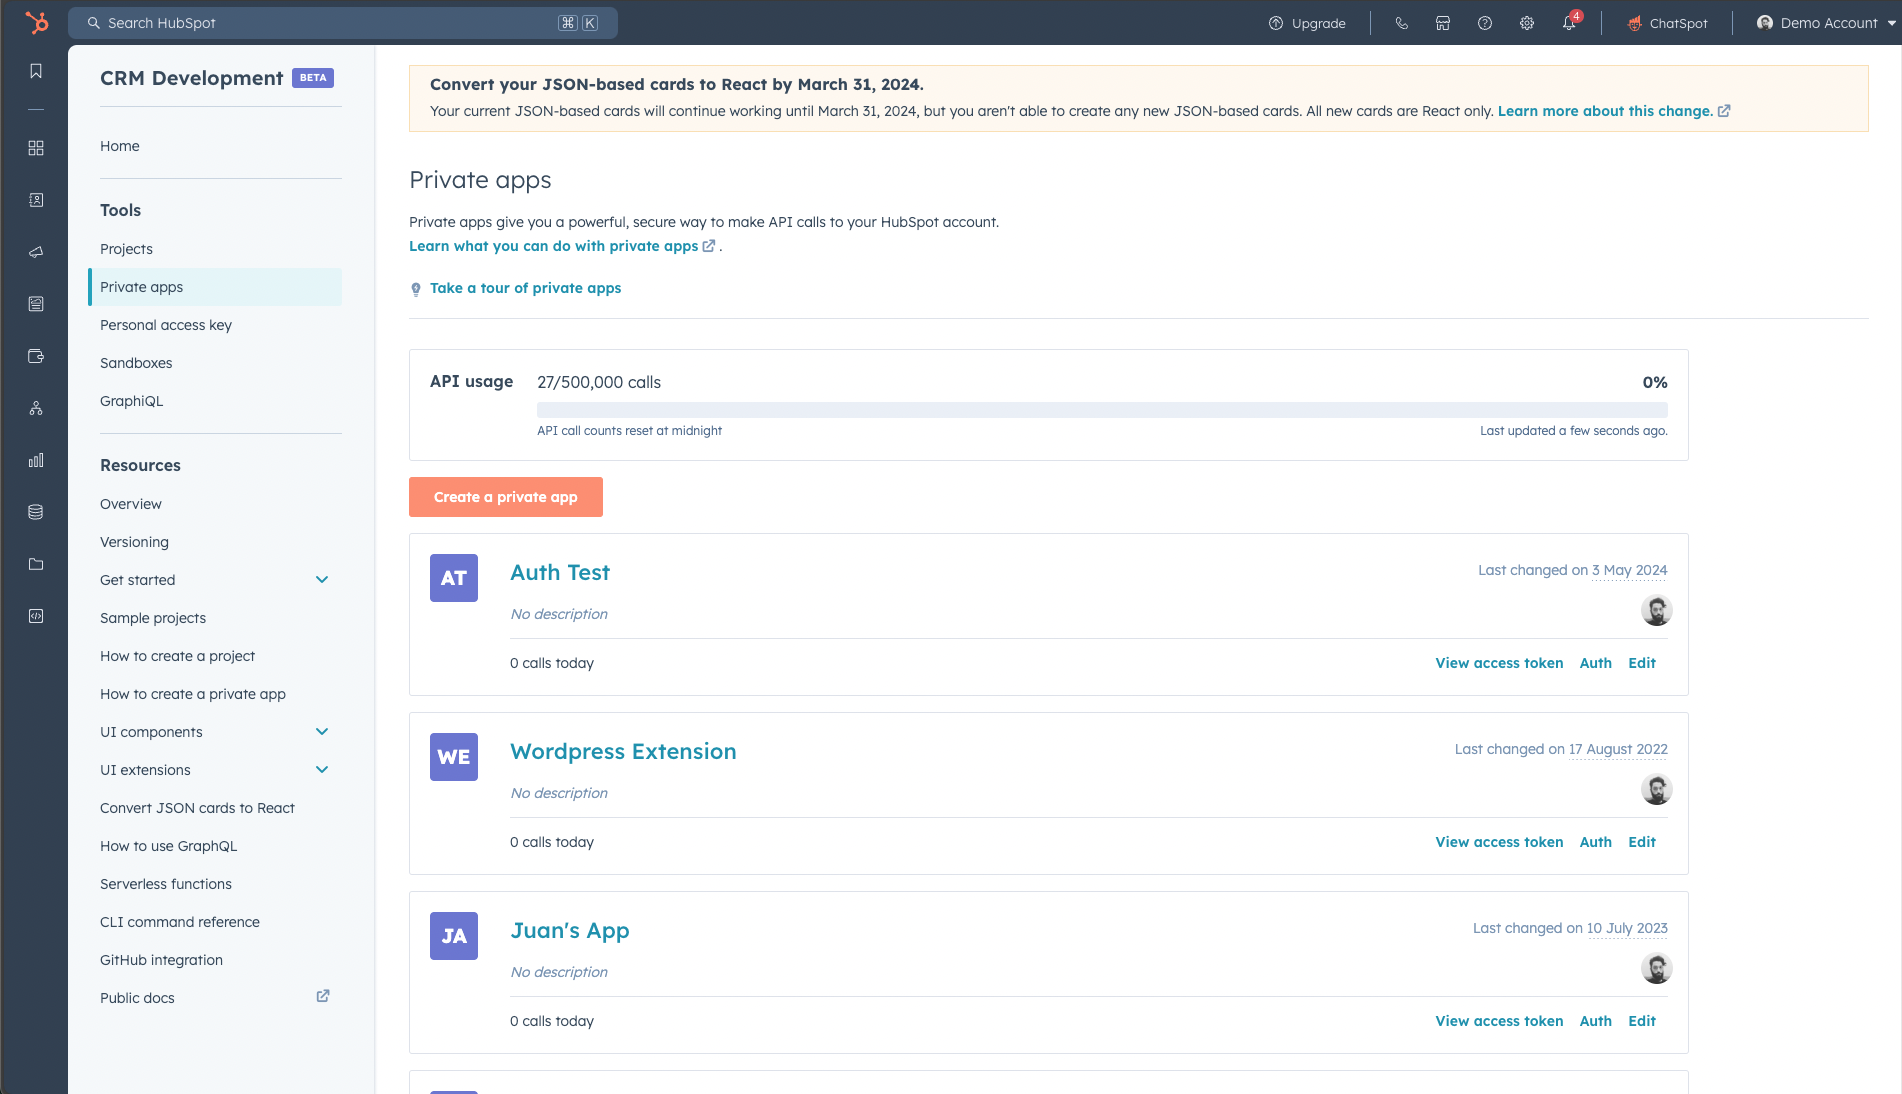Open the Overview resource page

131,504
